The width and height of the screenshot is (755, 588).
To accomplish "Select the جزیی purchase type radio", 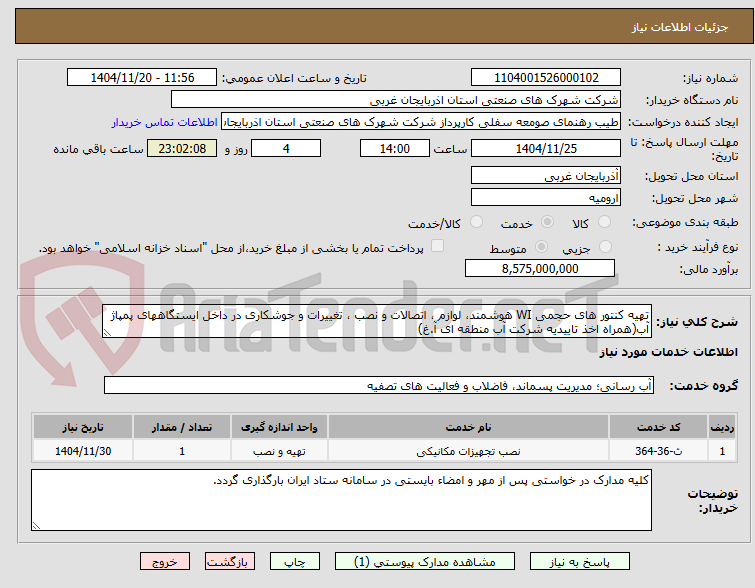I will [x=605, y=247].
